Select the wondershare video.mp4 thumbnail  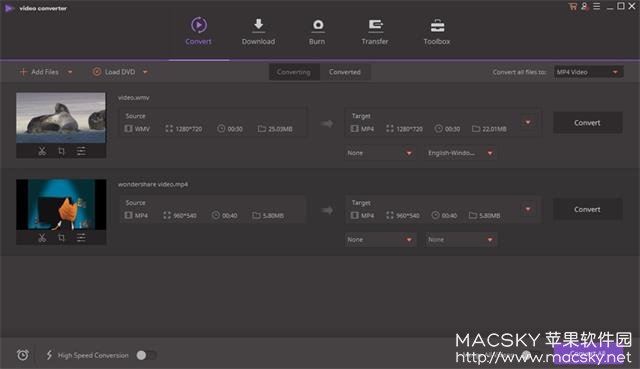coord(61,205)
